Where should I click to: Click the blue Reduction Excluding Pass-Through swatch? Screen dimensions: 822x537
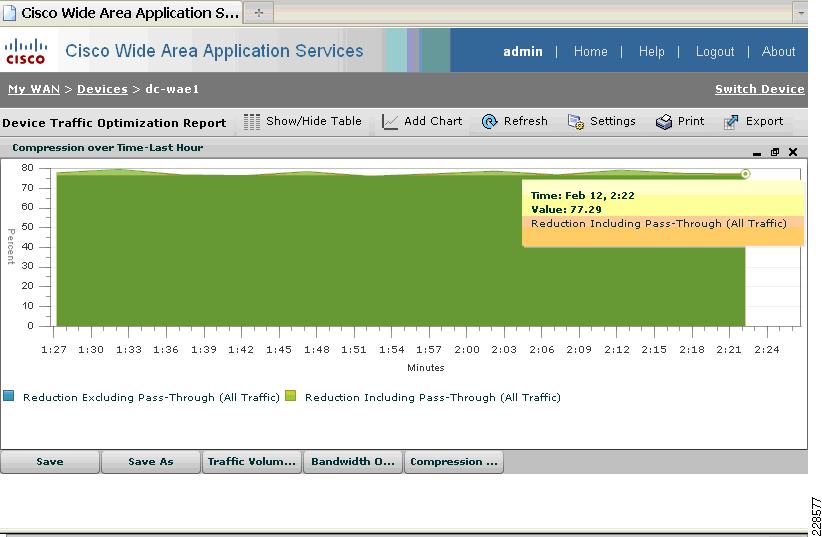click(x=8, y=396)
